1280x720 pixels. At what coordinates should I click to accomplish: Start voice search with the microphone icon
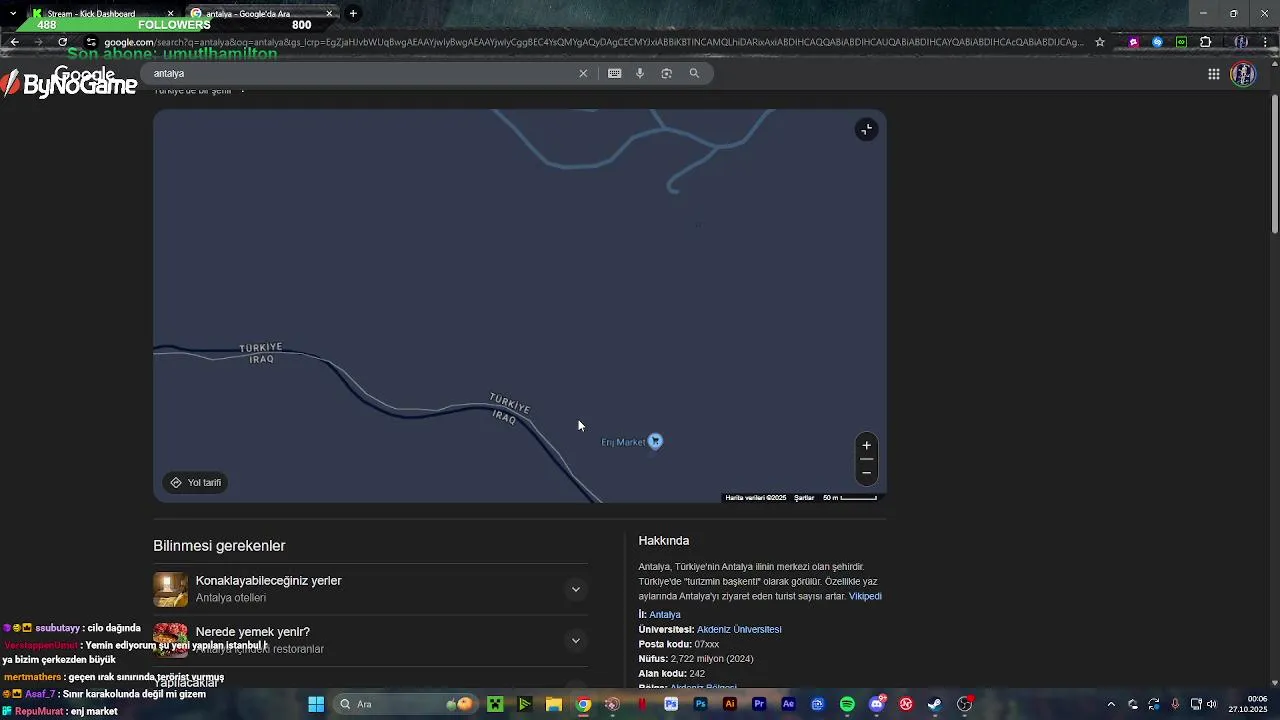pyautogui.click(x=640, y=73)
